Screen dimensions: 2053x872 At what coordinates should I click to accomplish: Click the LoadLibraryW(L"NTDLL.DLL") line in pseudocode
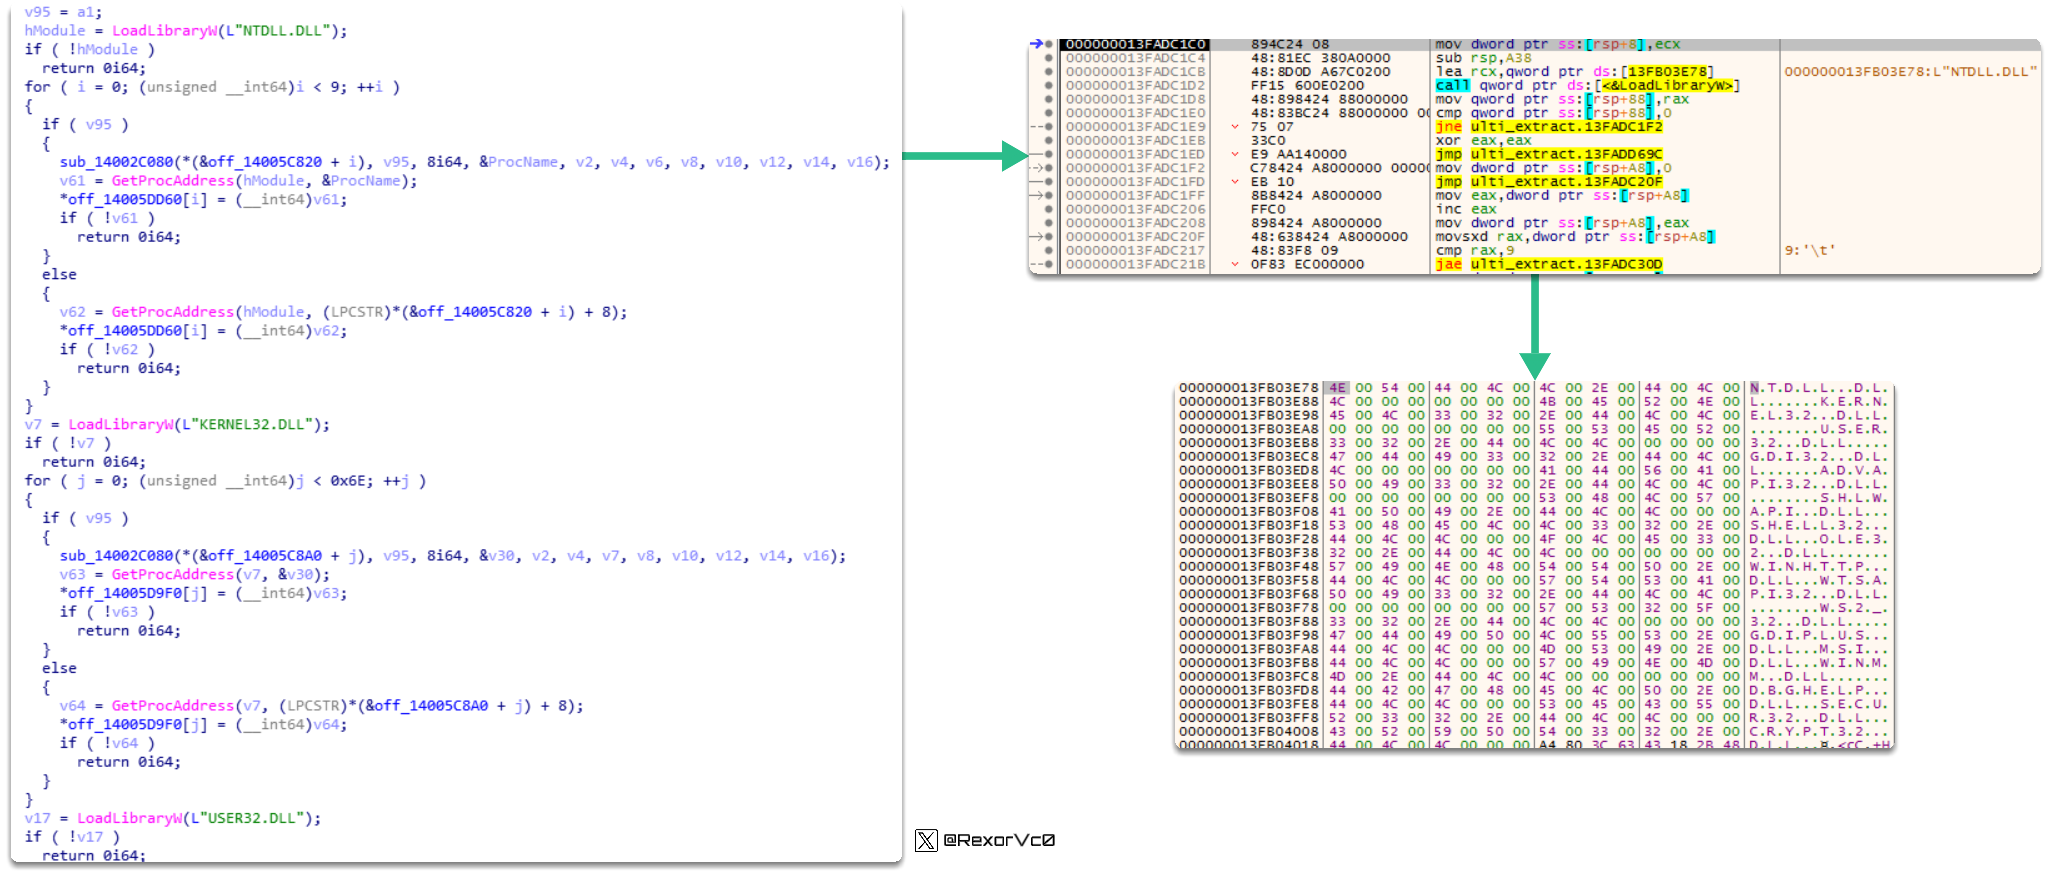pos(186,31)
